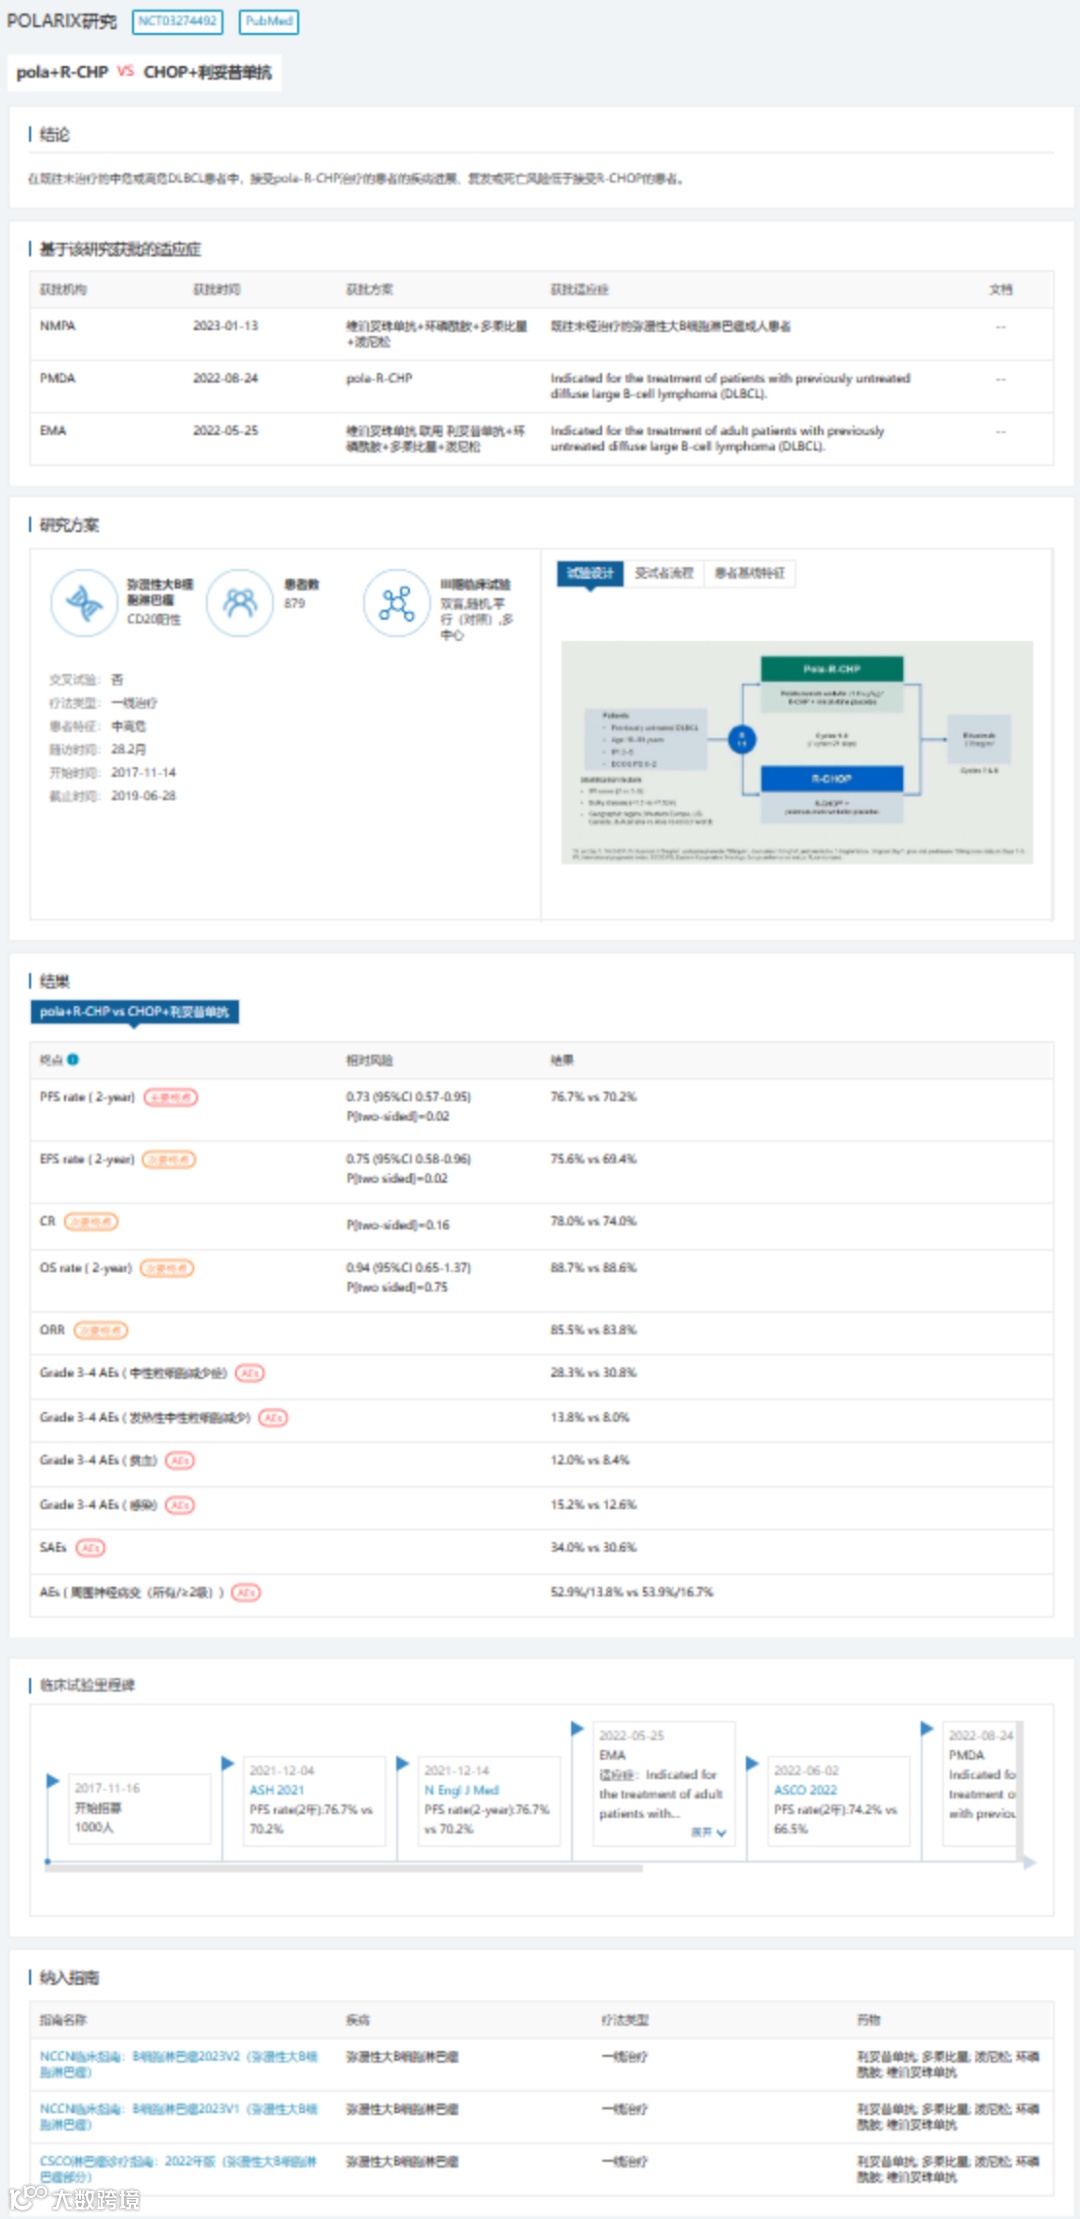The image size is (1080, 2219).
Task: Click the DNA disease icon for DLBCL
Action: coord(84,602)
